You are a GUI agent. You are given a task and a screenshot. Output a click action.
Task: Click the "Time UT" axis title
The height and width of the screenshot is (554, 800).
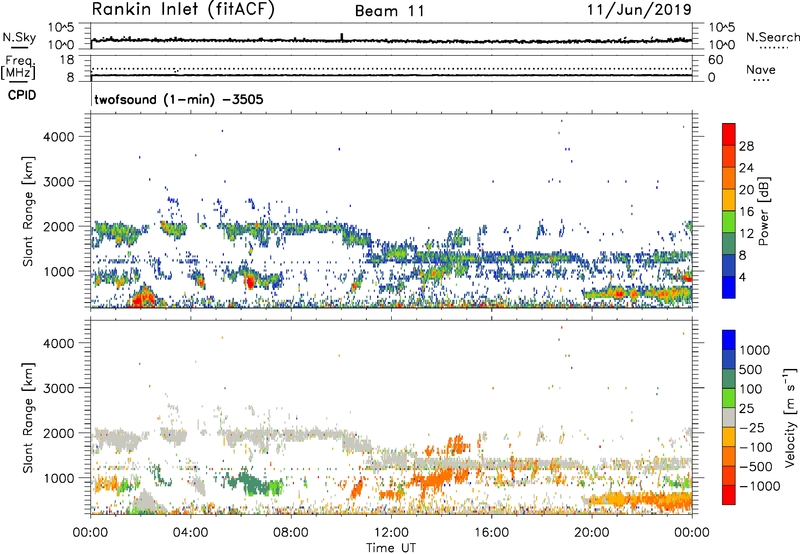tap(391, 548)
